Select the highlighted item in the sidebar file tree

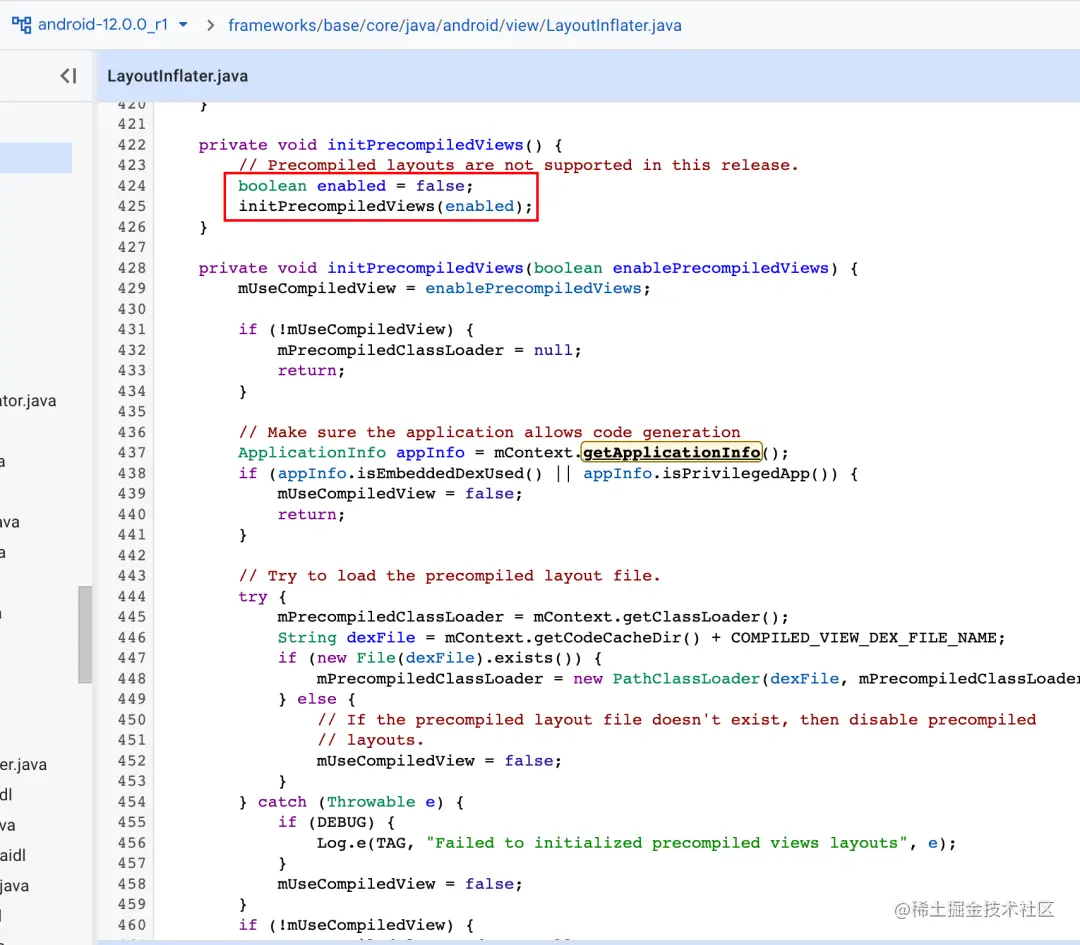tap(36, 158)
